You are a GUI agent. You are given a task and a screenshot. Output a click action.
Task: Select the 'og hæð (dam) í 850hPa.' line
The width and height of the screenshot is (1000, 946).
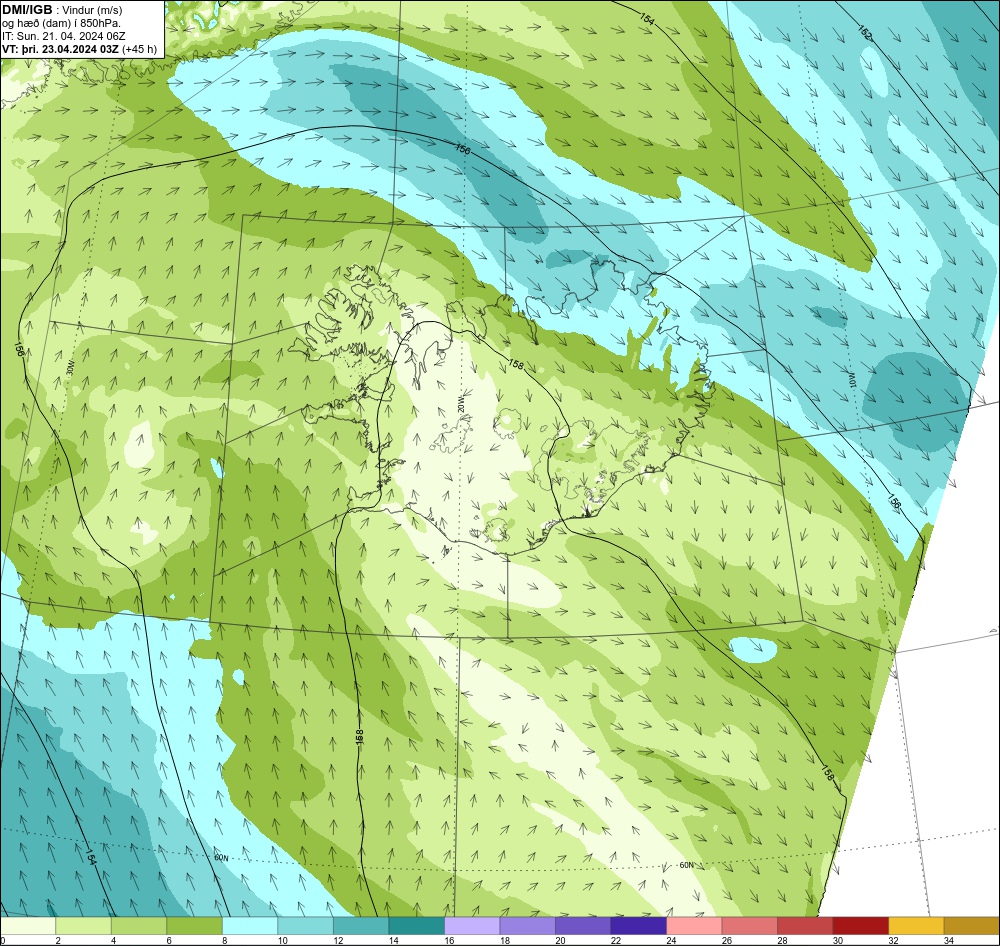[x=61, y=24]
